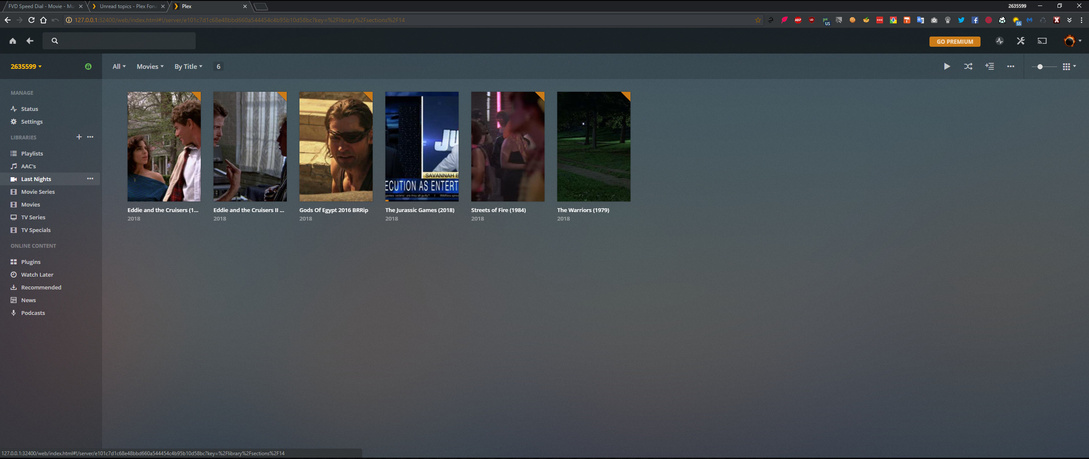The height and width of the screenshot is (459, 1089).
Task: Select the Movies library in sidebar
Action: click(50, 205)
